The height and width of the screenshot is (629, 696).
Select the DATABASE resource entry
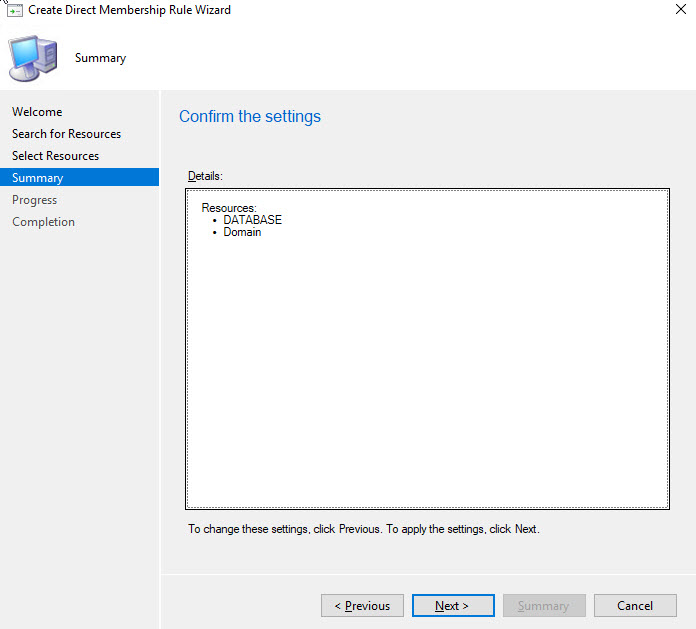click(x=252, y=220)
